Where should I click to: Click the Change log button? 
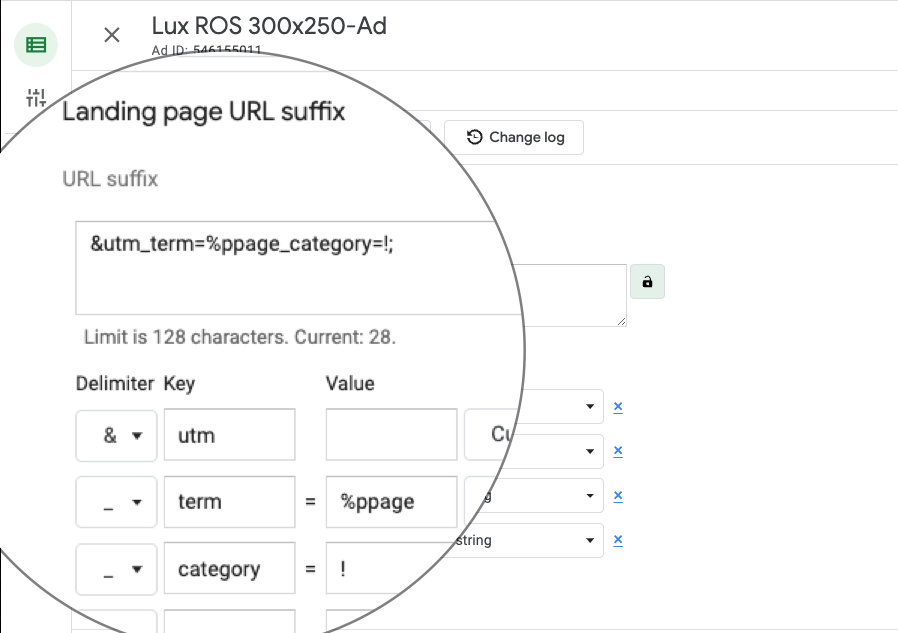click(x=514, y=137)
